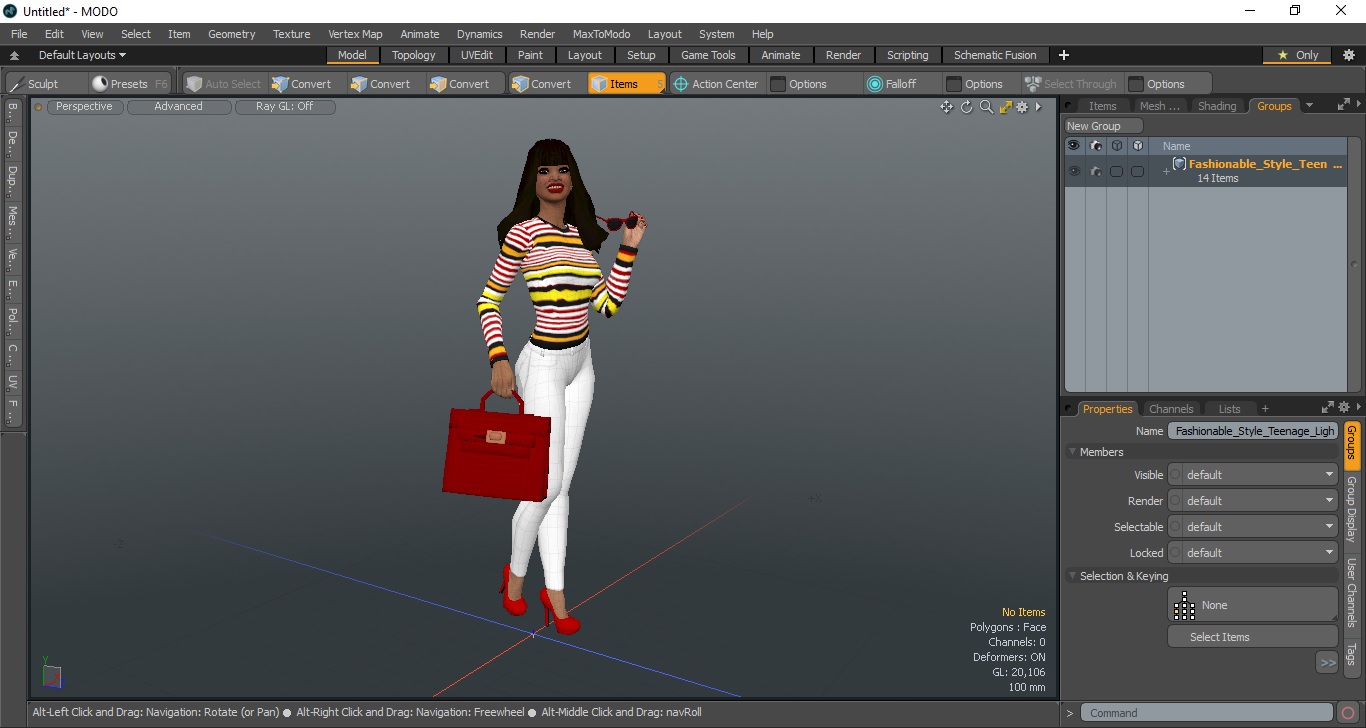Open Presets browser
The image size is (1366, 728).
pos(129,84)
